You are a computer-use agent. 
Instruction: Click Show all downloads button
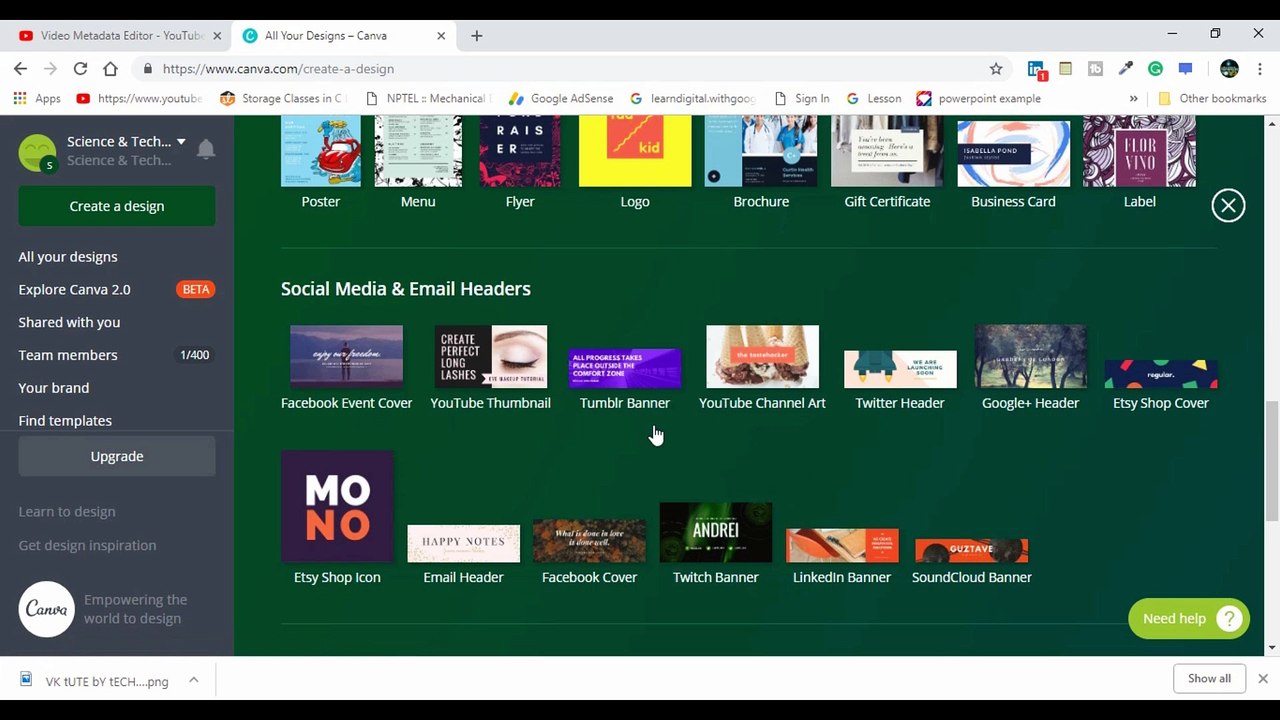[1209, 679]
